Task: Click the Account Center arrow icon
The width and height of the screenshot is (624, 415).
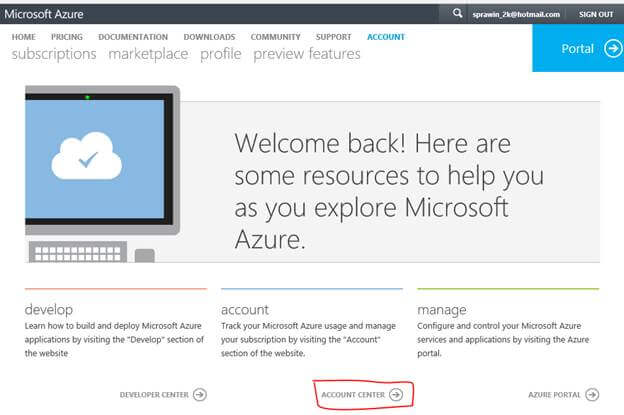Action: click(x=396, y=395)
